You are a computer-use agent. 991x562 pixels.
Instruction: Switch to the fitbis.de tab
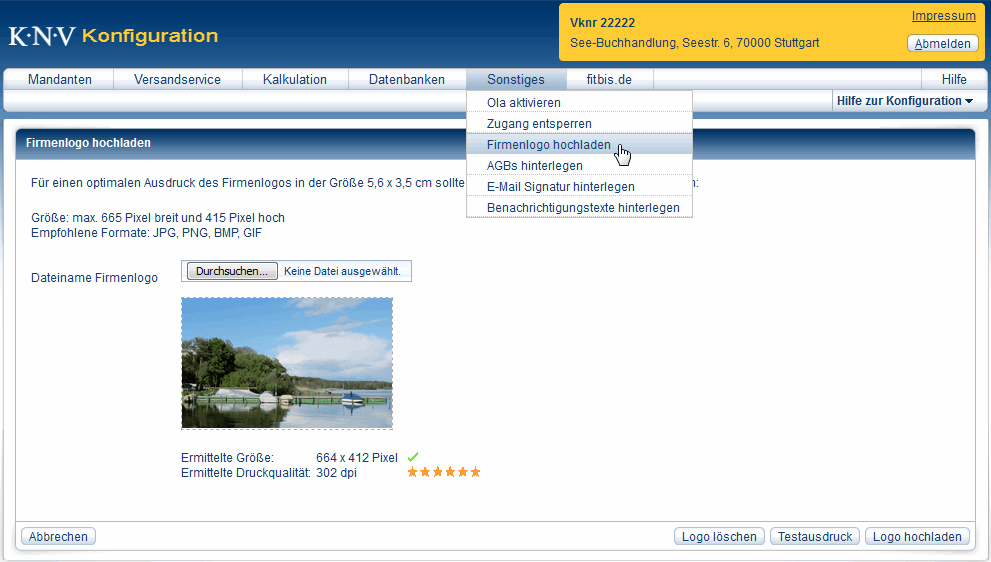[x=609, y=80]
